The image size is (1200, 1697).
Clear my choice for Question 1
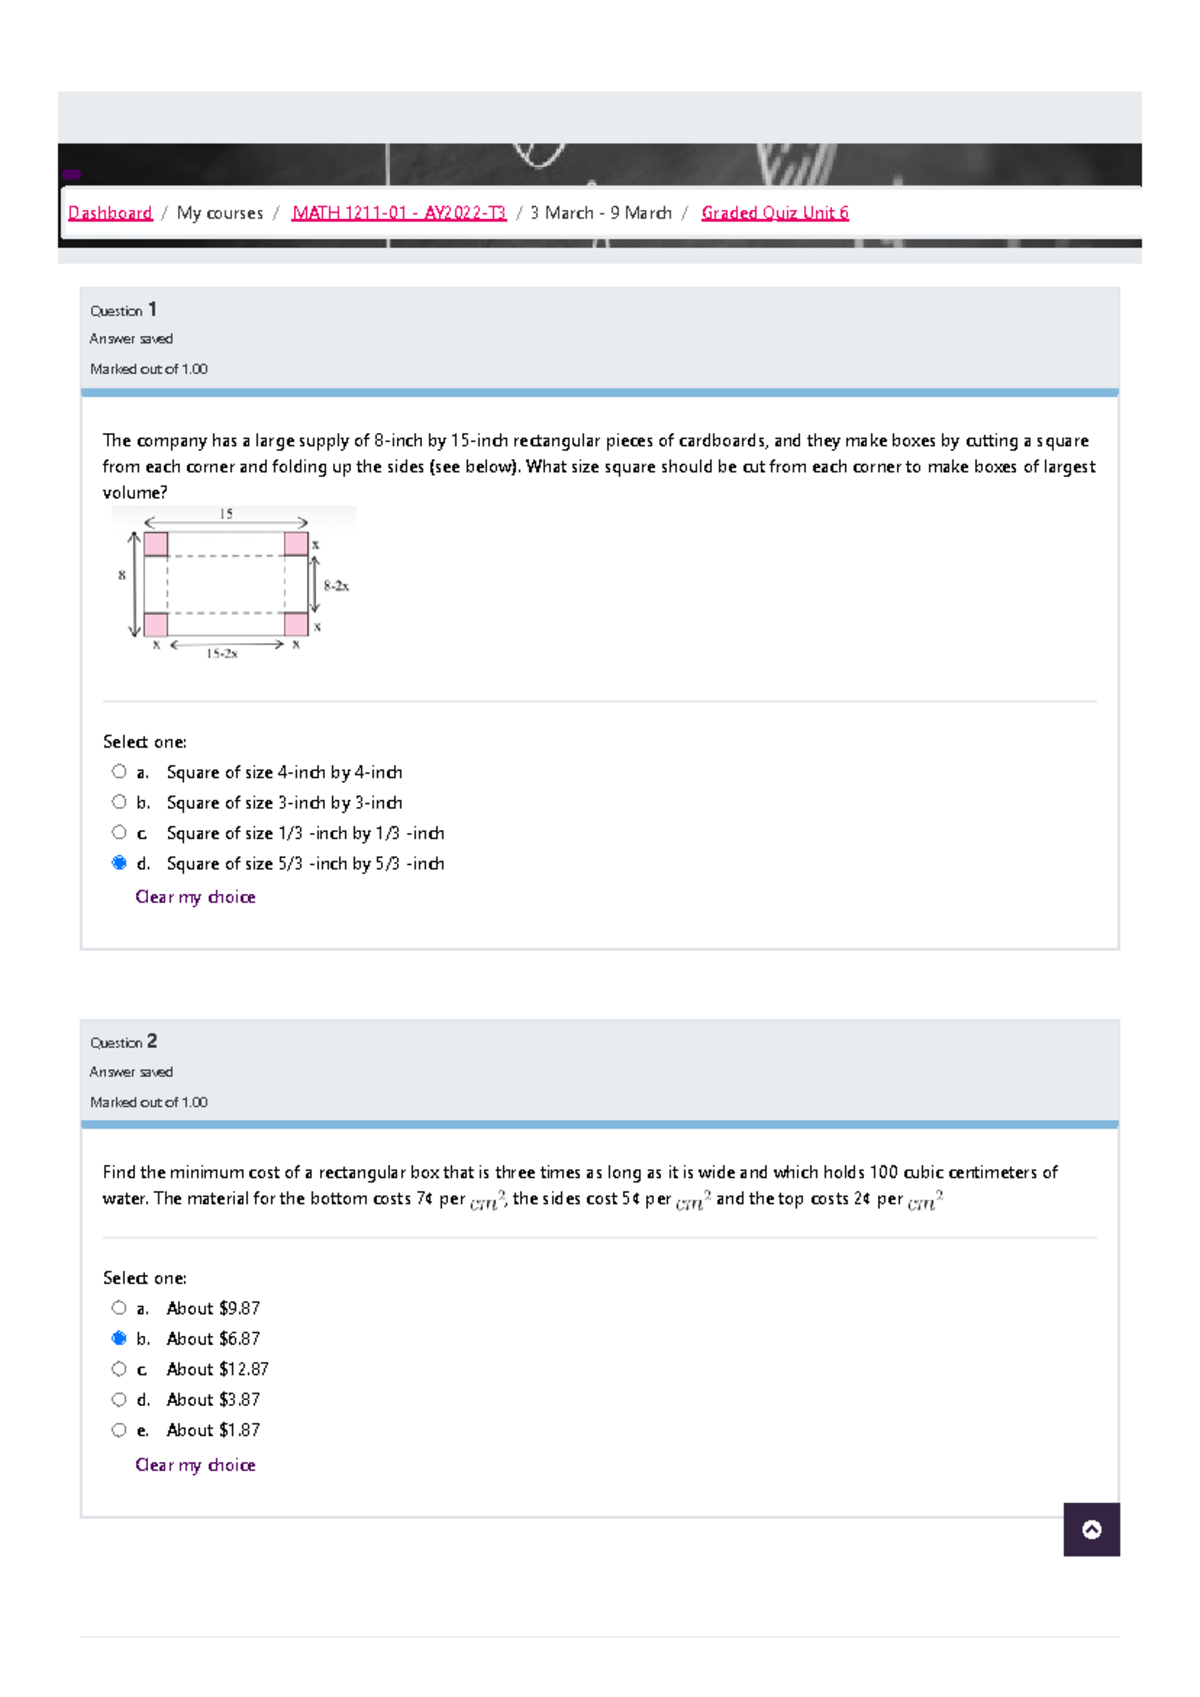pyautogui.click(x=195, y=897)
